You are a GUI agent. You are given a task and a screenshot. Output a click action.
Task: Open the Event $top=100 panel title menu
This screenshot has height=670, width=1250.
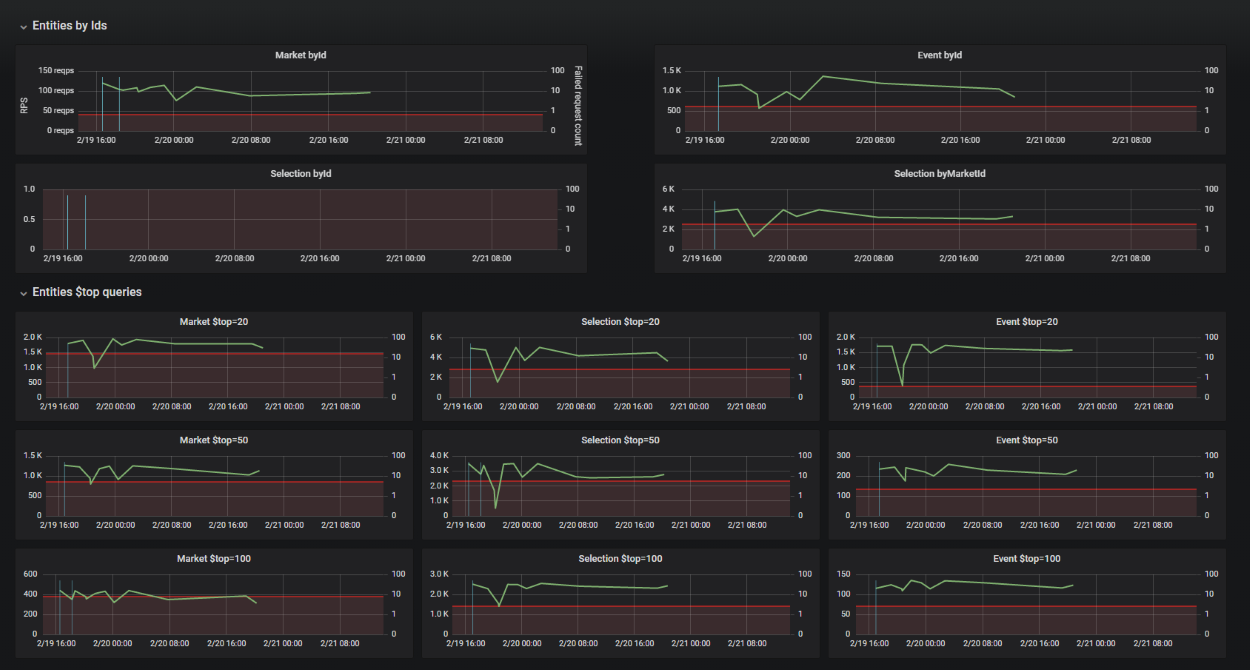click(x=1027, y=559)
